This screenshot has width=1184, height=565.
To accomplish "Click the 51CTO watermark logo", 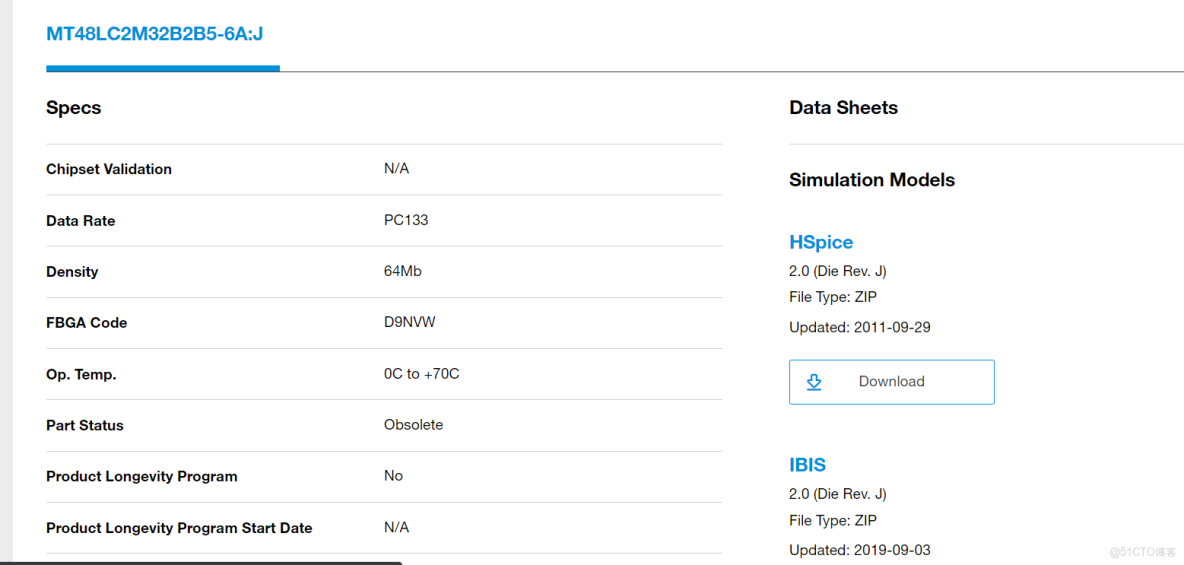I will pos(1143,551).
